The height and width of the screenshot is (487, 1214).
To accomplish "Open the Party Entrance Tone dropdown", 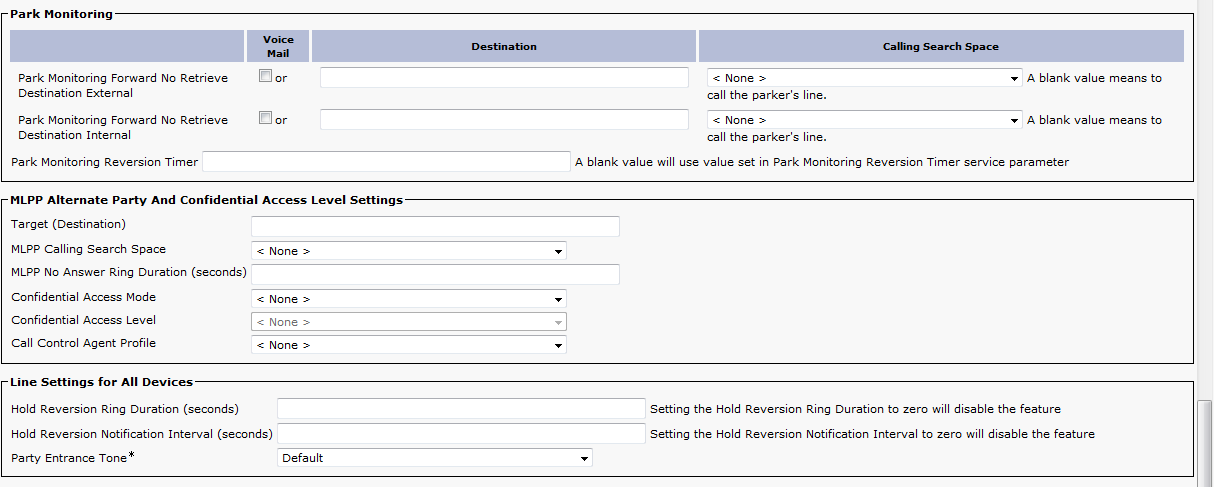I will (x=434, y=458).
